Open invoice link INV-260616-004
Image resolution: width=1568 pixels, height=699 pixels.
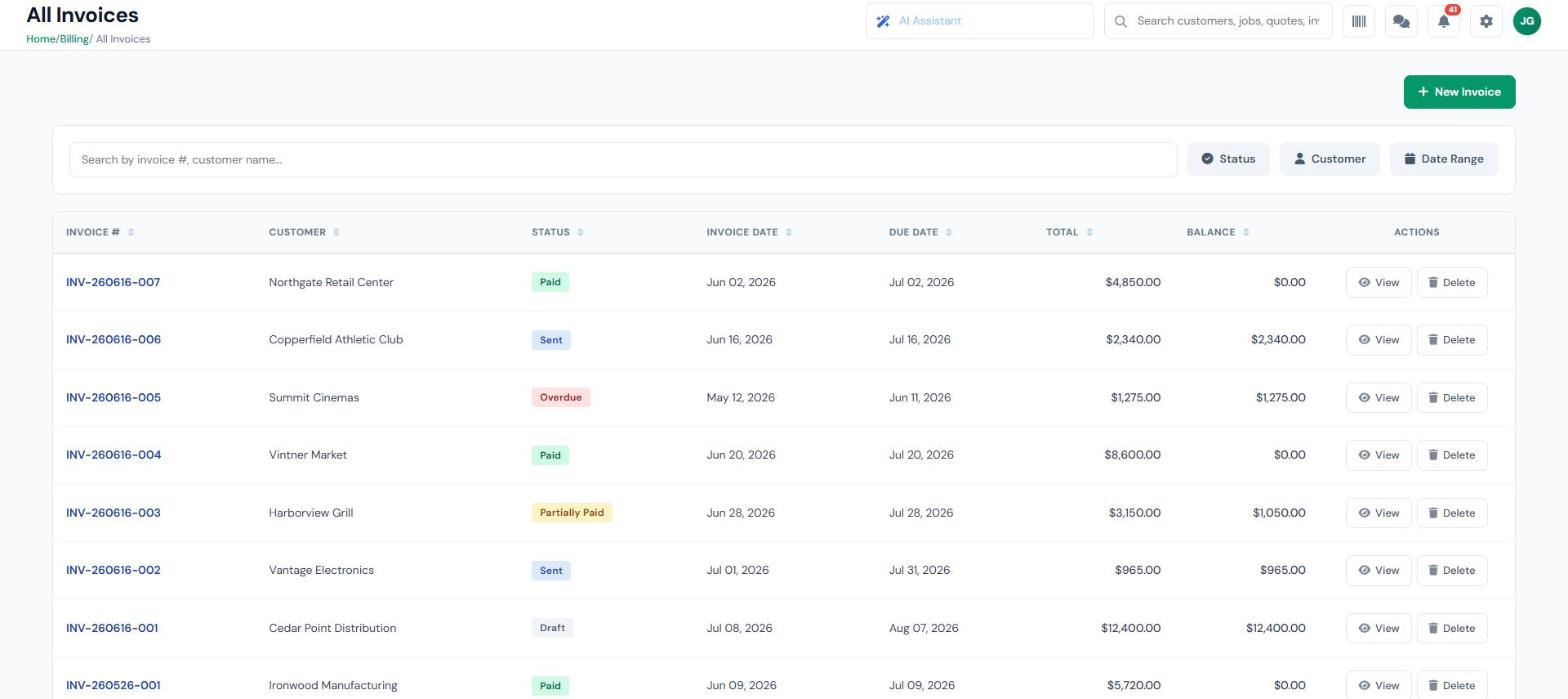(x=113, y=455)
